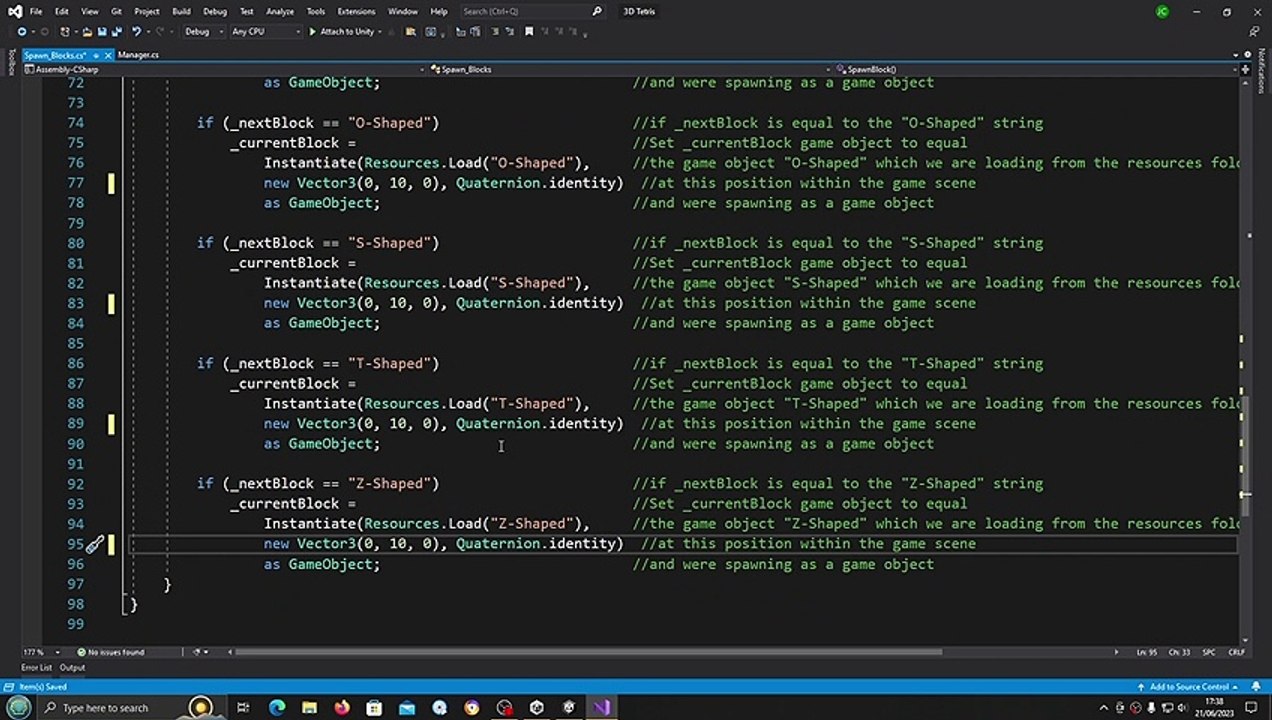Image resolution: width=1272 pixels, height=720 pixels.
Task: Click the New Project toolbar icon
Action: pos(65,32)
